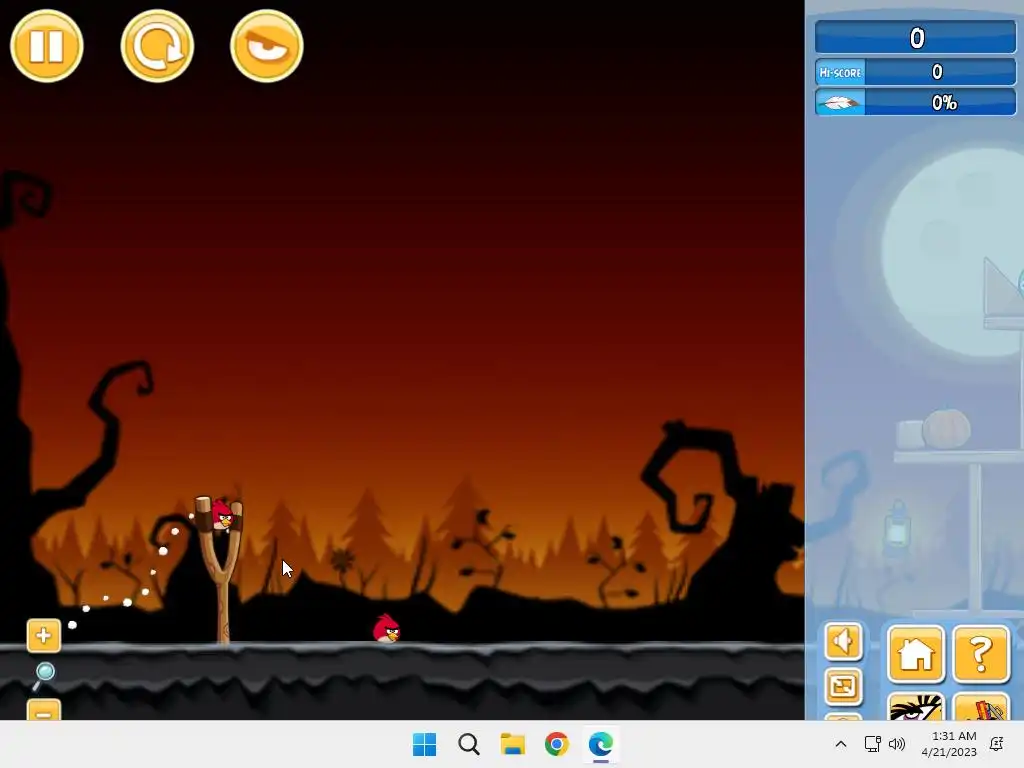Open the network status tray icon
Screen dimensions: 1024x768
(x=872, y=744)
